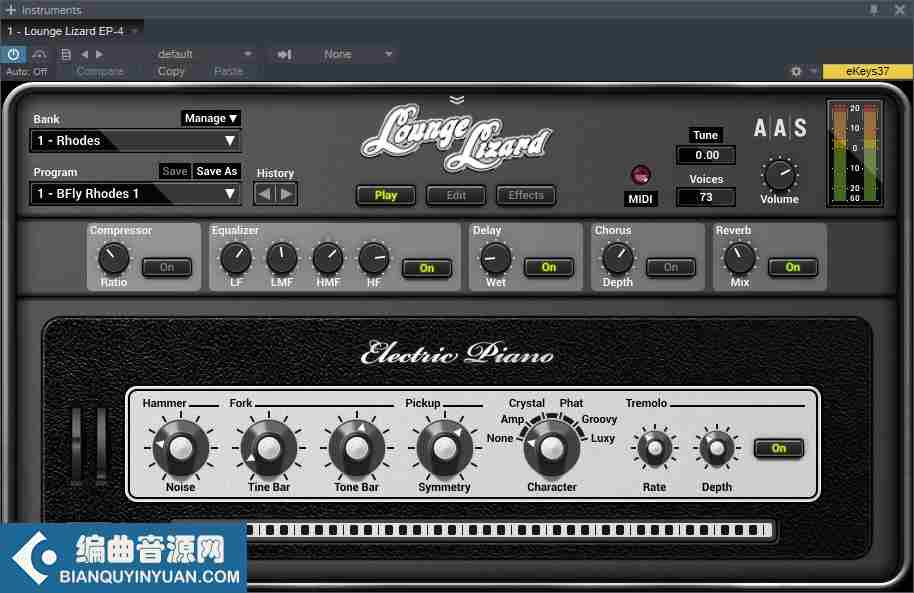Open the Lounge Lizard EP-4 tab dropdown arrow
Screen dimensions: 914x593
click(135, 31)
